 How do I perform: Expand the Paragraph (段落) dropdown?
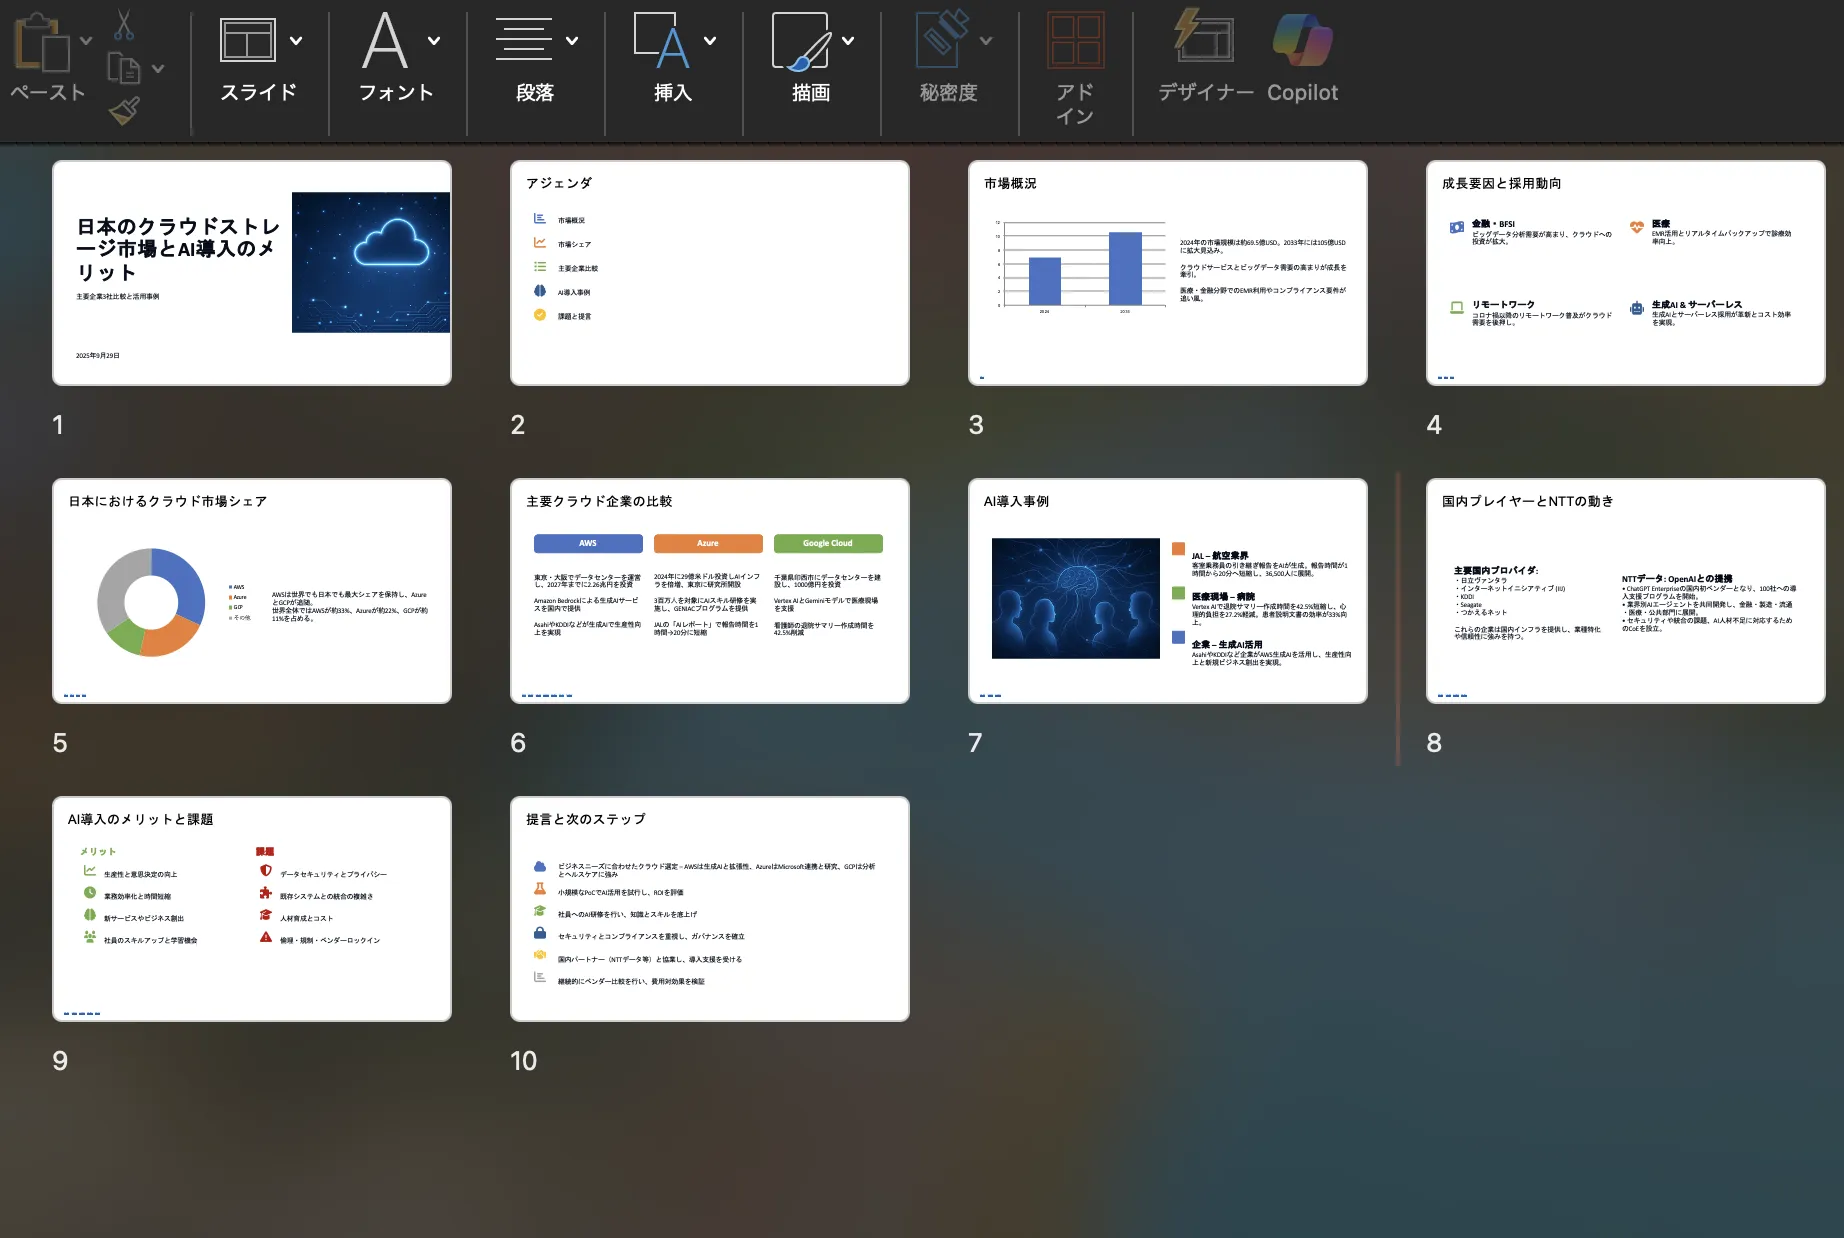[572, 41]
